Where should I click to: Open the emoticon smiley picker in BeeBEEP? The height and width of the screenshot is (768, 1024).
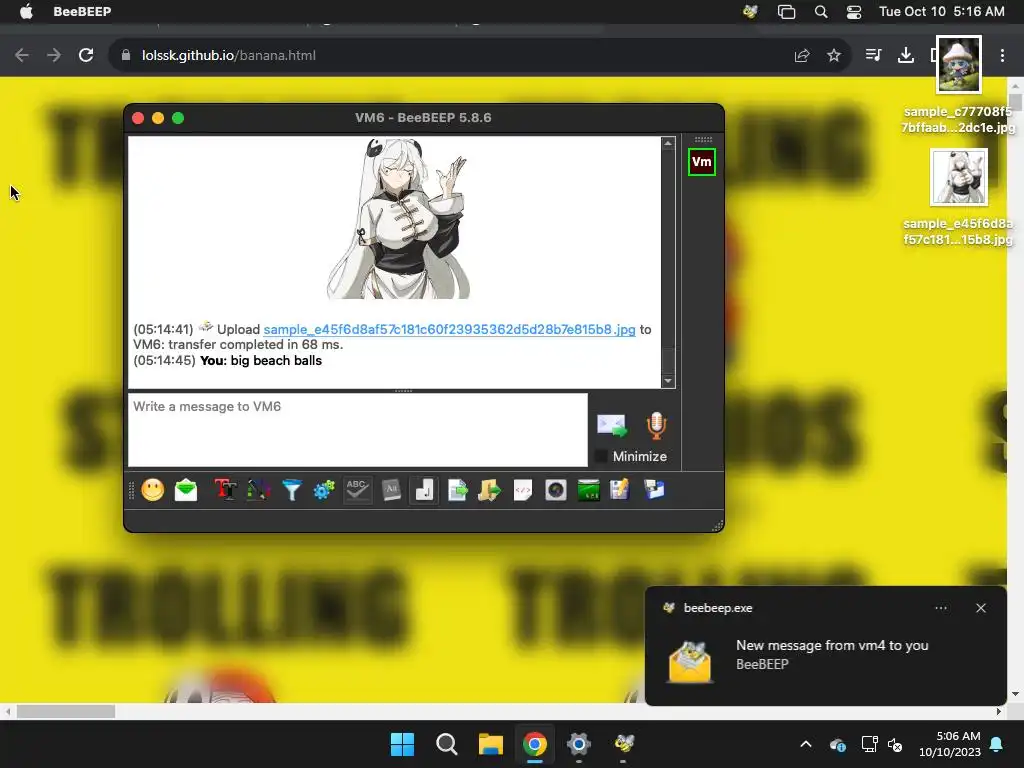[153, 490]
